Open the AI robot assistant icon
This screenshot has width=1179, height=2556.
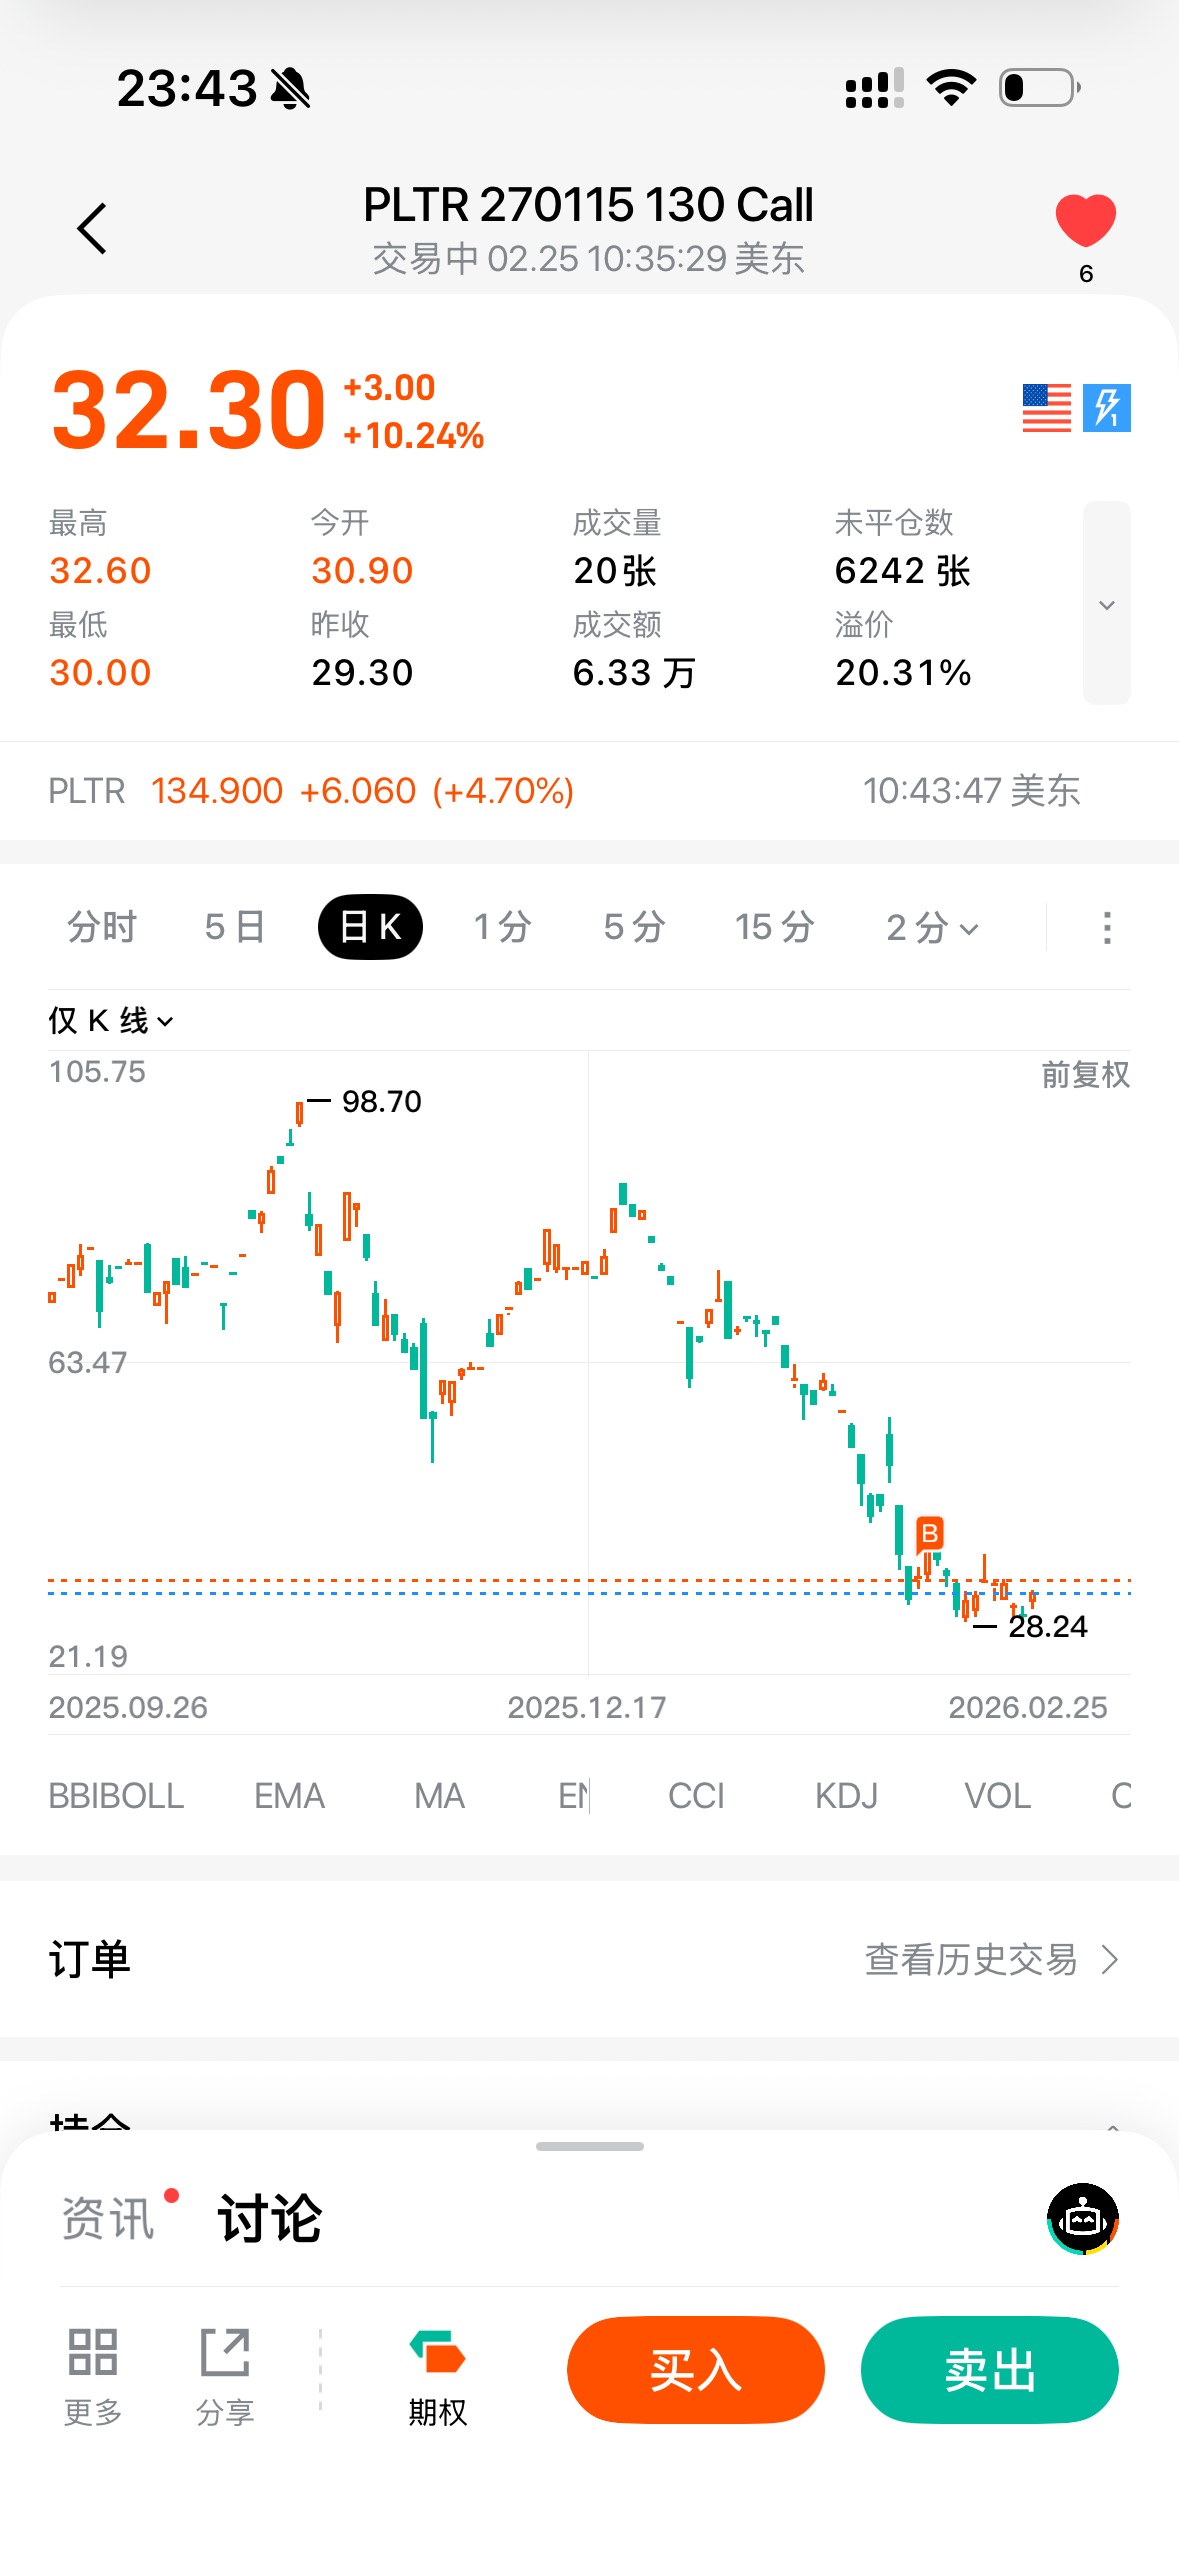[x=1082, y=2219]
